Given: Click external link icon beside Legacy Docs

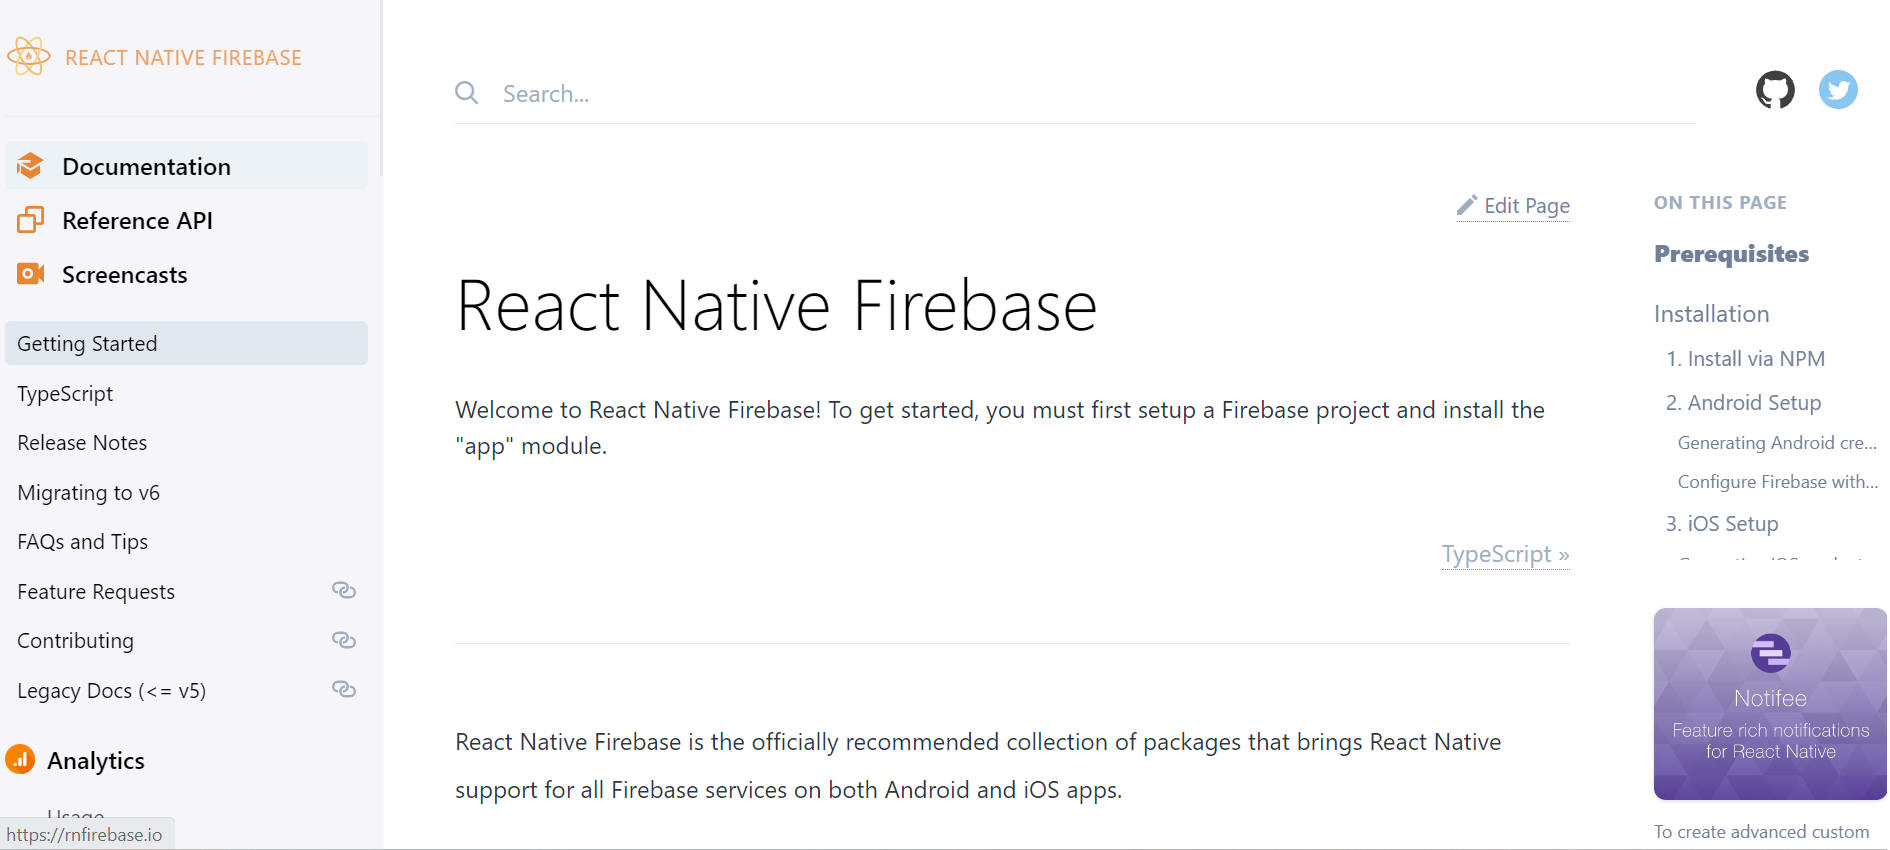Looking at the screenshot, I should pyautogui.click(x=344, y=689).
